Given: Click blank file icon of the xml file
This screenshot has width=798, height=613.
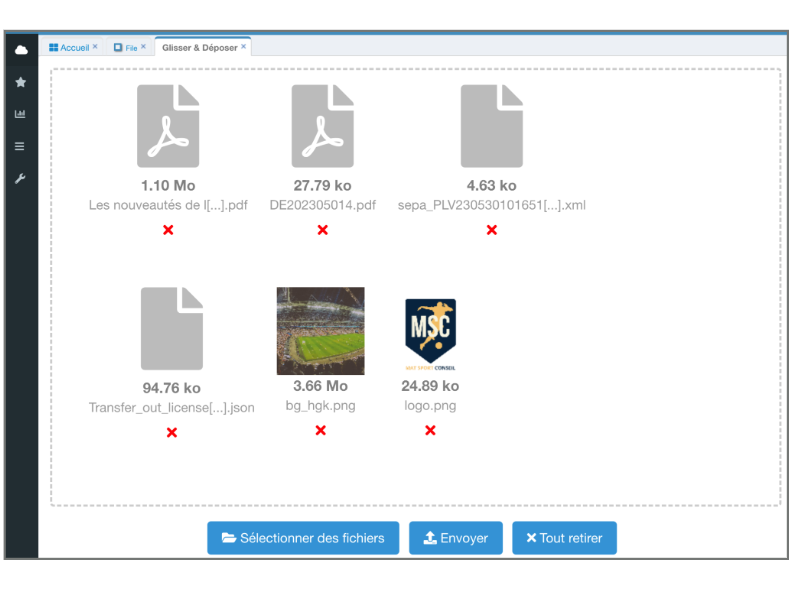Looking at the screenshot, I should coord(492,126).
